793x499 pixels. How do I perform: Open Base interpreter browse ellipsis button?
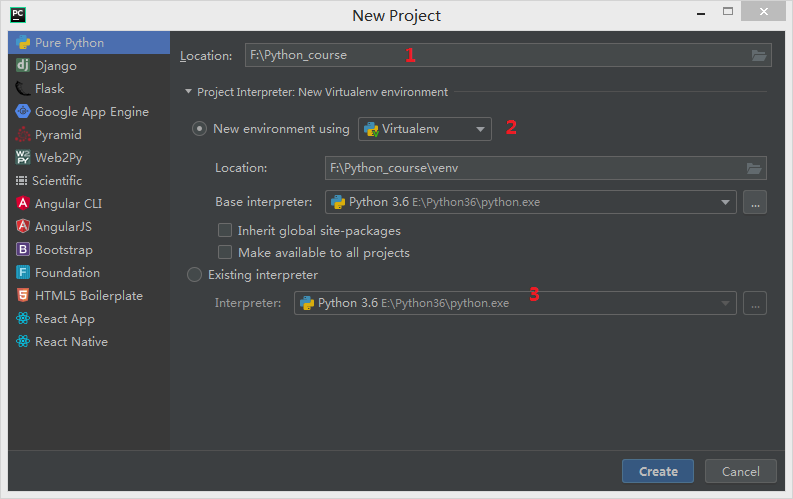tap(755, 202)
